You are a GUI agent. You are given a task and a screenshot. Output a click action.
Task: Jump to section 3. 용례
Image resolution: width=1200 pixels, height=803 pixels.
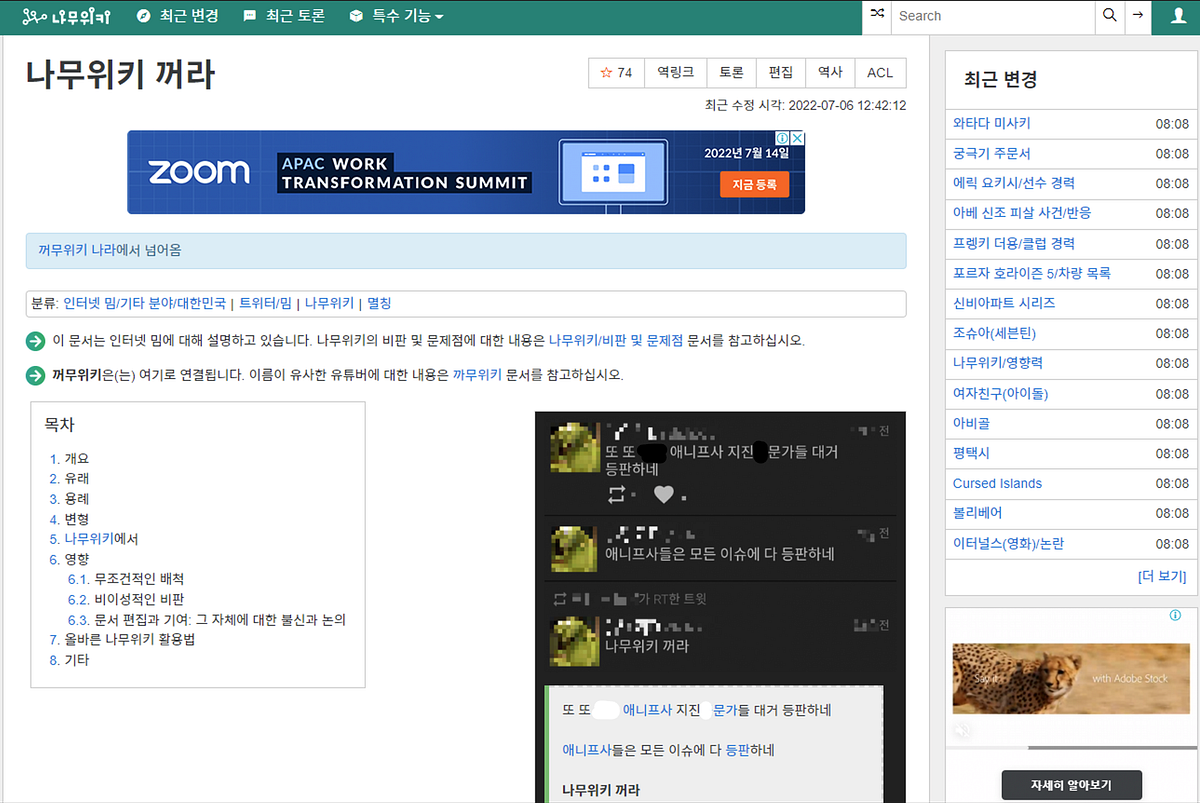(x=69, y=498)
